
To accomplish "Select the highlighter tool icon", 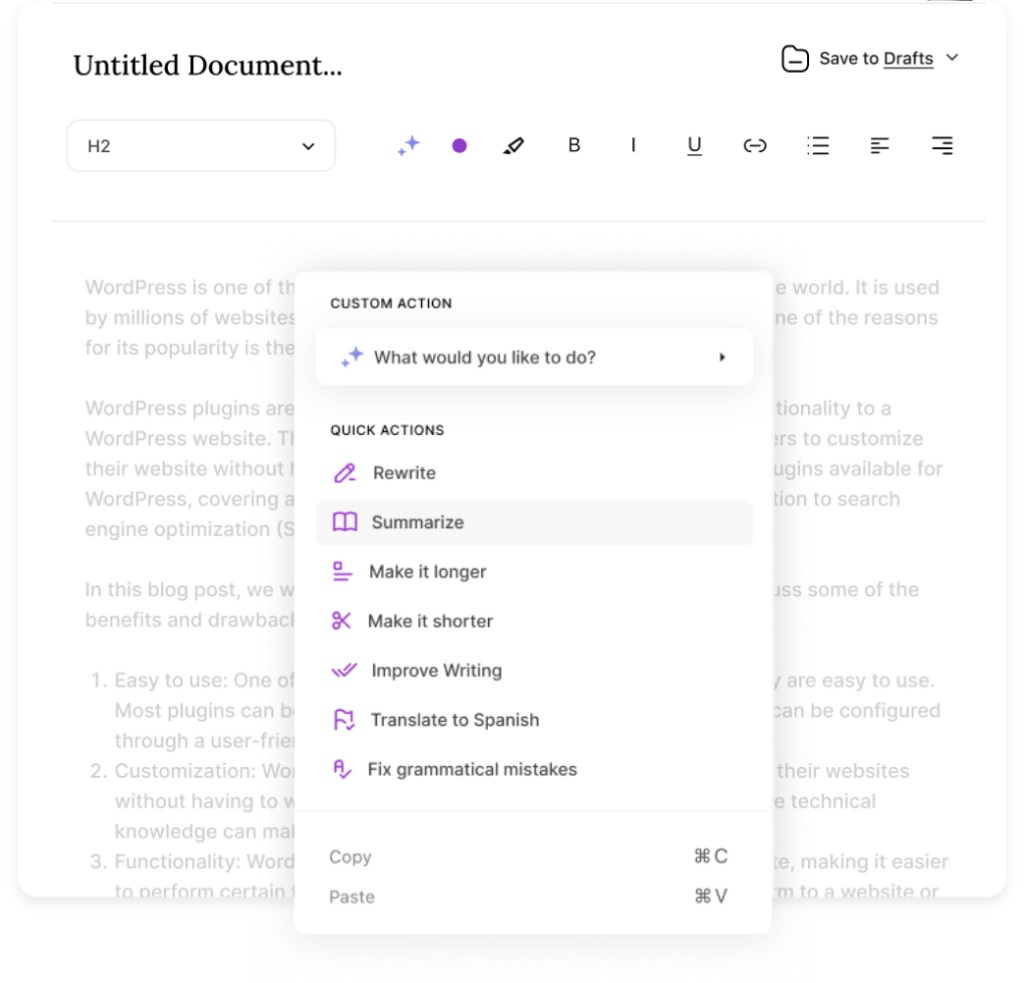I will point(514,146).
